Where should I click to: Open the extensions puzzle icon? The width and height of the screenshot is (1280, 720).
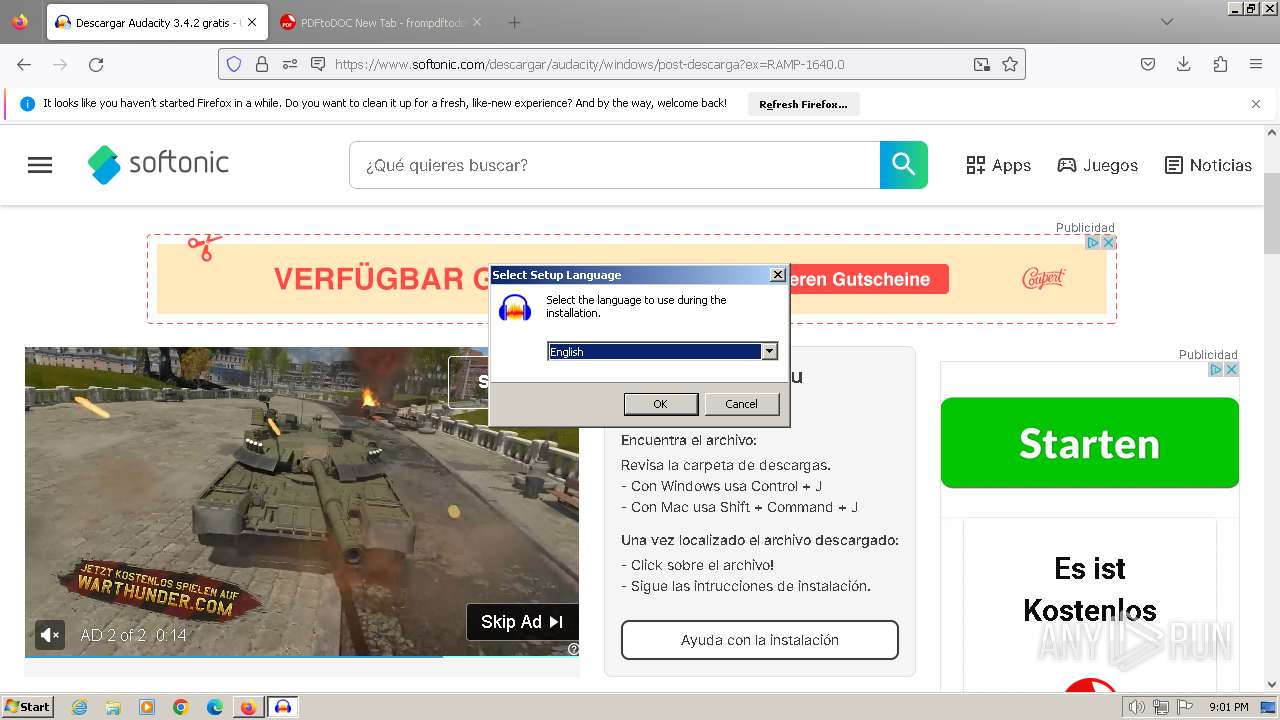tap(1220, 64)
